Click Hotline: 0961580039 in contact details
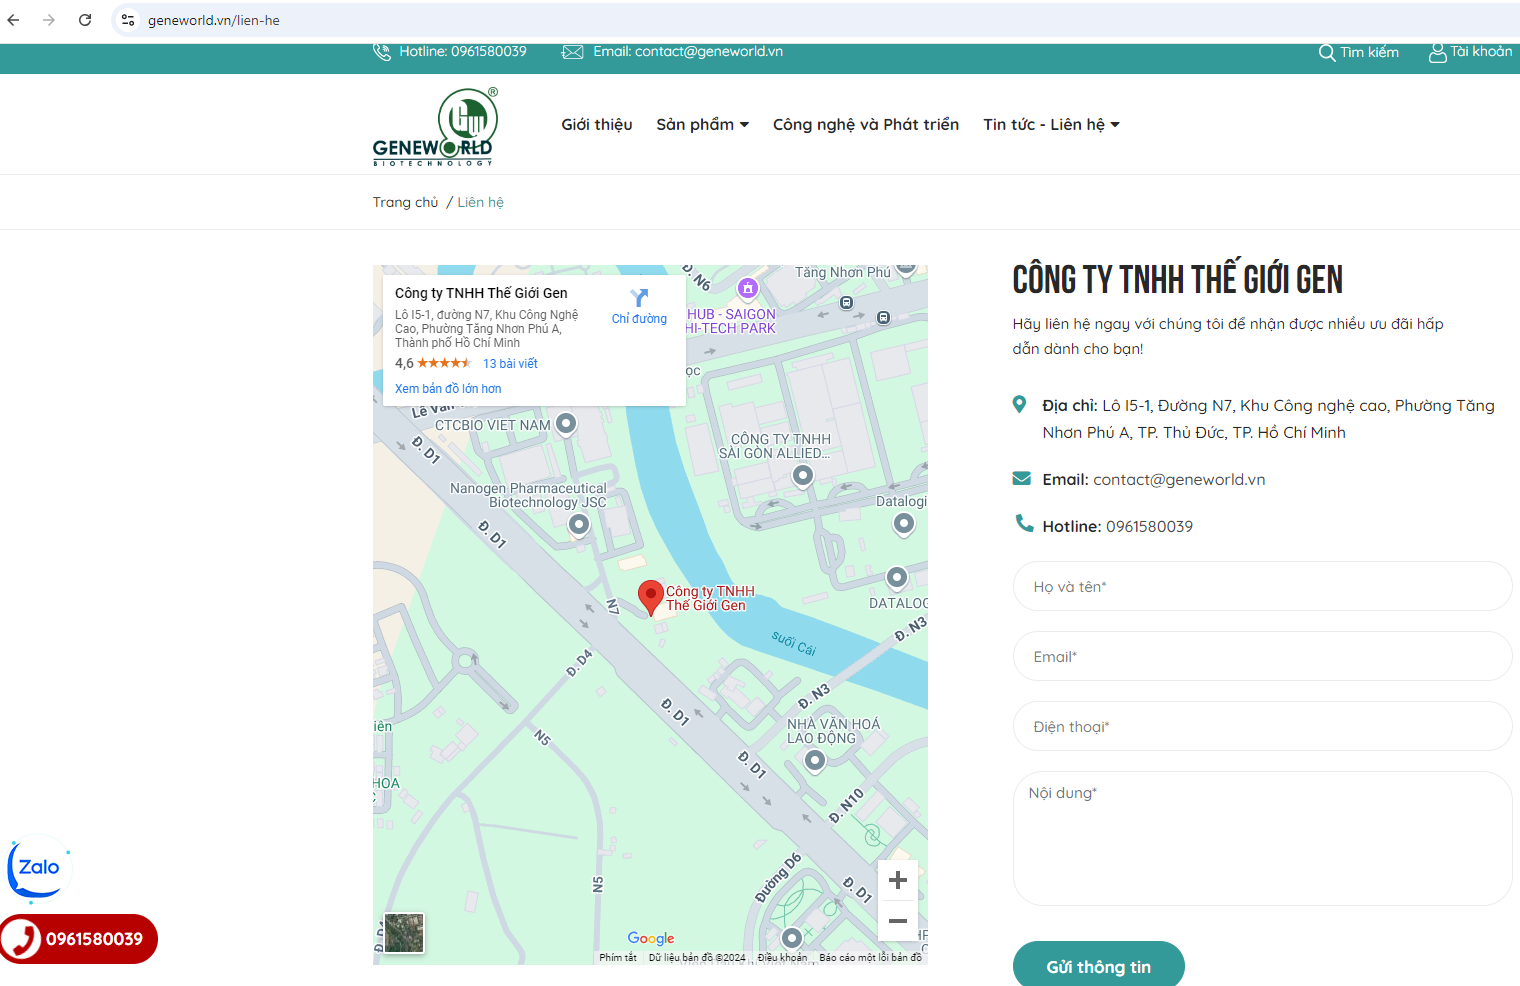 [x=1118, y=527]
